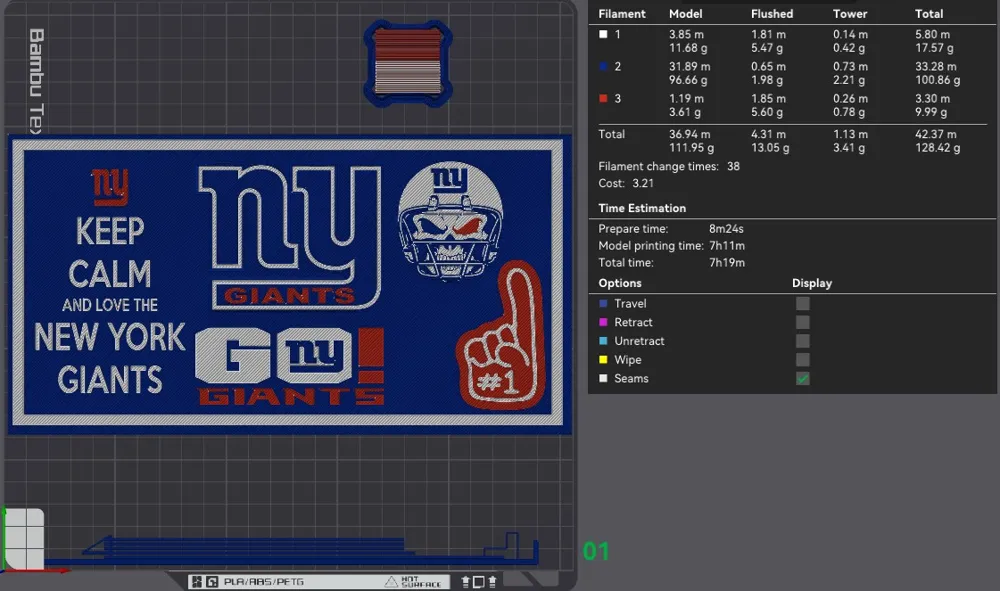Click the Cost value 3.21
This screenshot has width=1000, height=591.
643,183
